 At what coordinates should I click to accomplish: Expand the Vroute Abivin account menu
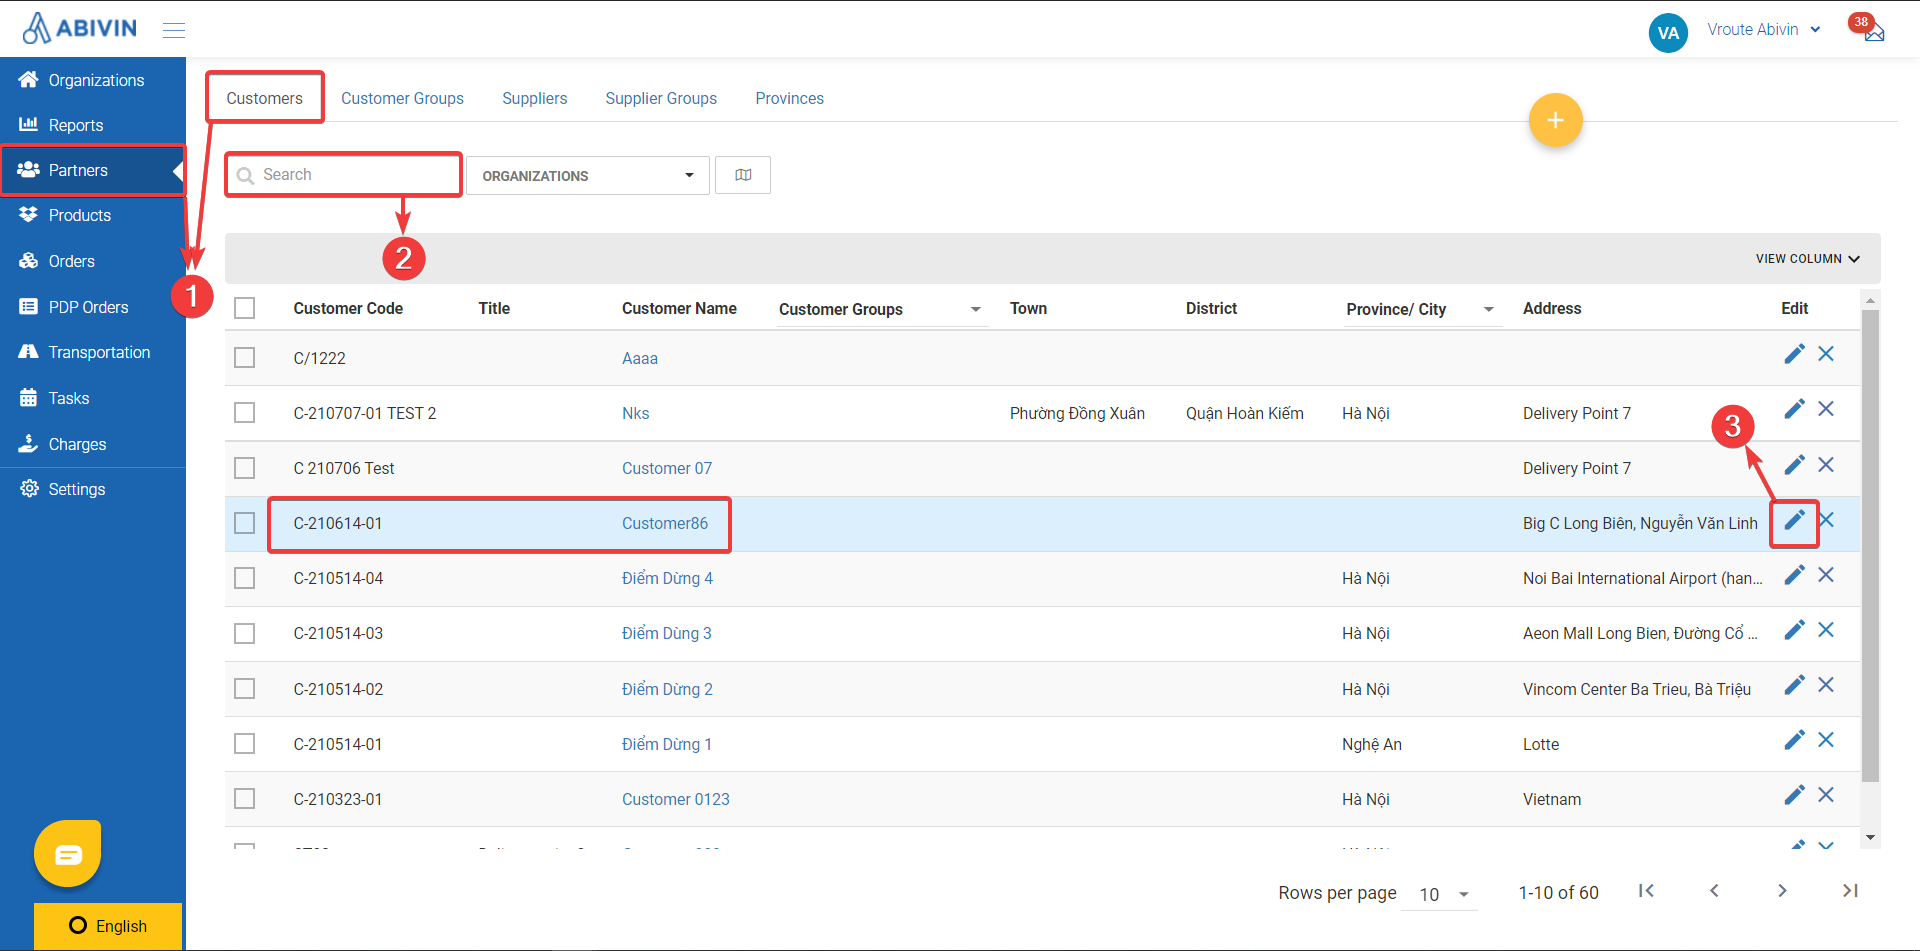pos(1764,30)
